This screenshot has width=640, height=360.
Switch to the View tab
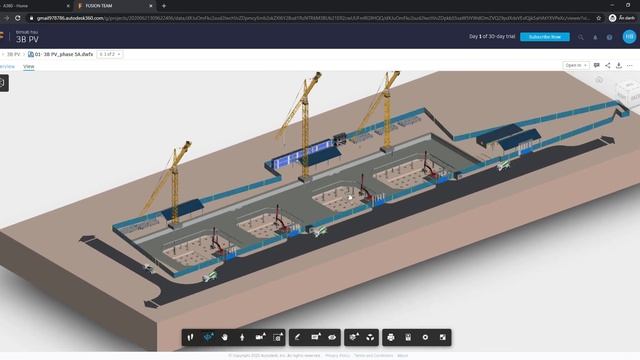(x=29, y=67)
